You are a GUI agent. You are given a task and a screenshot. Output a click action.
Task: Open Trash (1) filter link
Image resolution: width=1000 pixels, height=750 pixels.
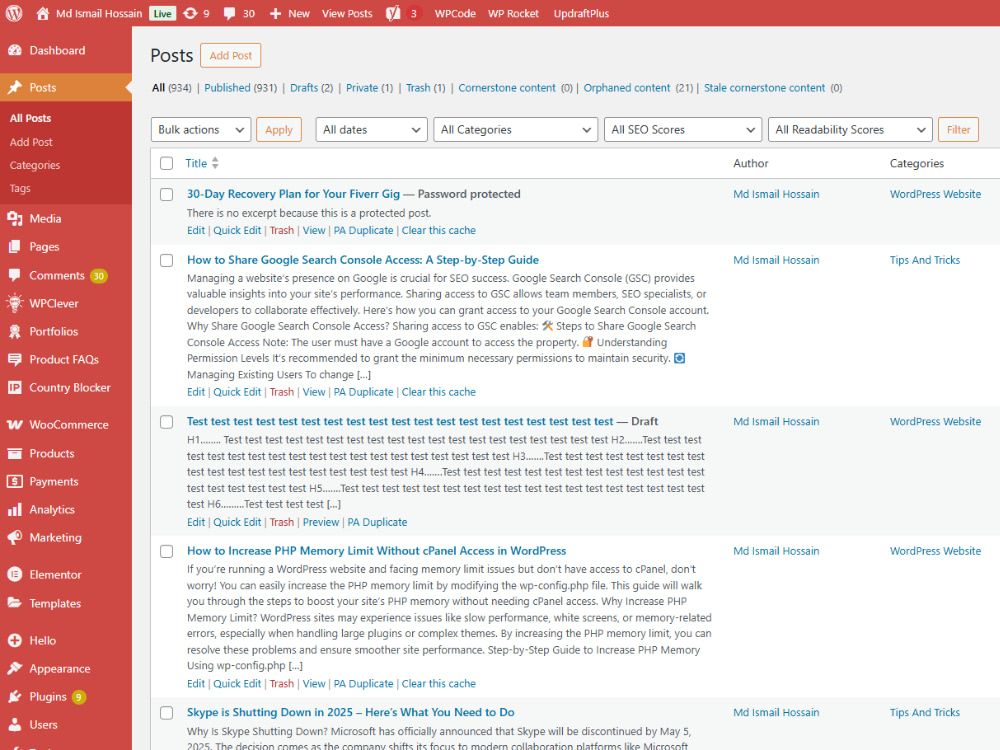[x=425, y=88]
